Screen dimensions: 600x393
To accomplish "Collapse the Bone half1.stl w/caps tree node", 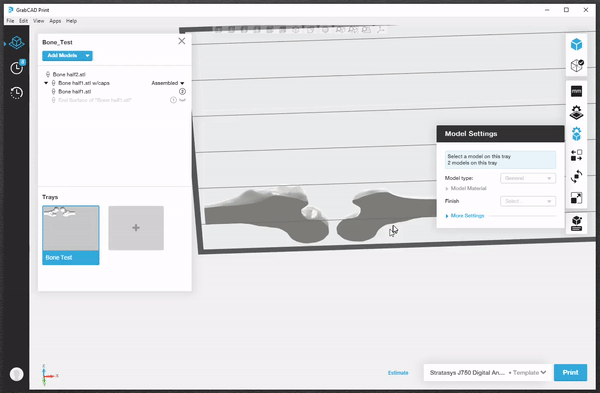I will [46, 83].
